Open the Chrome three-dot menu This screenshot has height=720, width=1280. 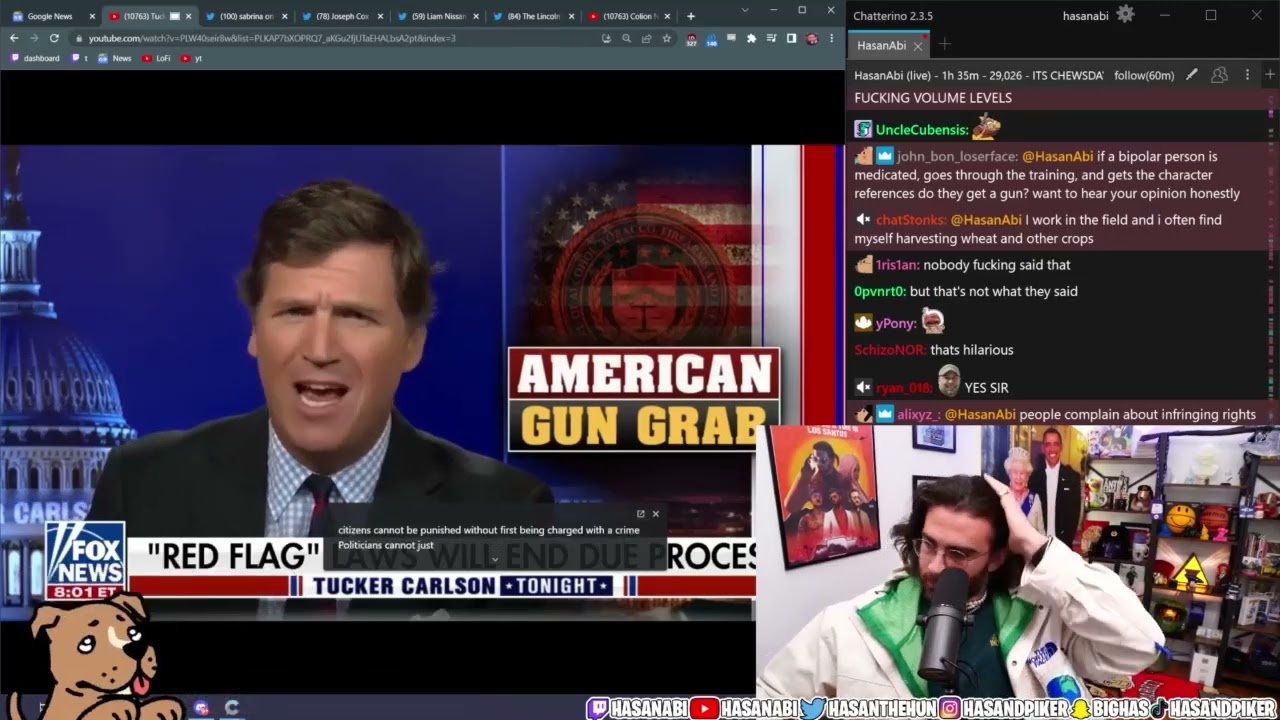[831, 38]
